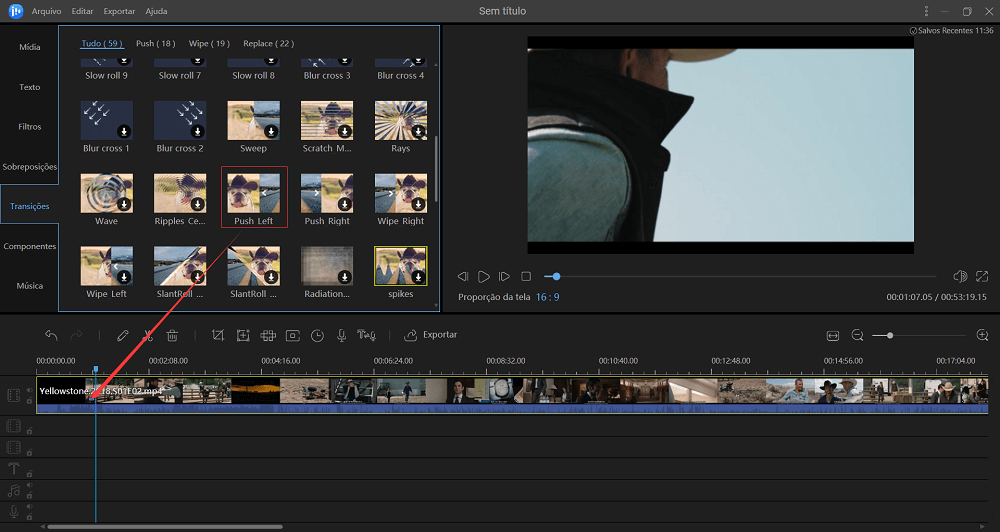The image size is (1000, 532).
Task: Click the pencil edit icon in timeline toolbar
Action: (122, 335)
